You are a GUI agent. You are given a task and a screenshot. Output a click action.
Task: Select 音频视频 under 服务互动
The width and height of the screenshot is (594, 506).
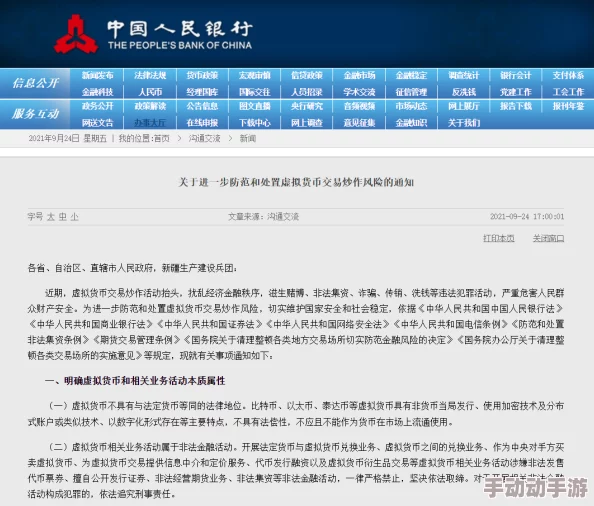pos(359,106)
